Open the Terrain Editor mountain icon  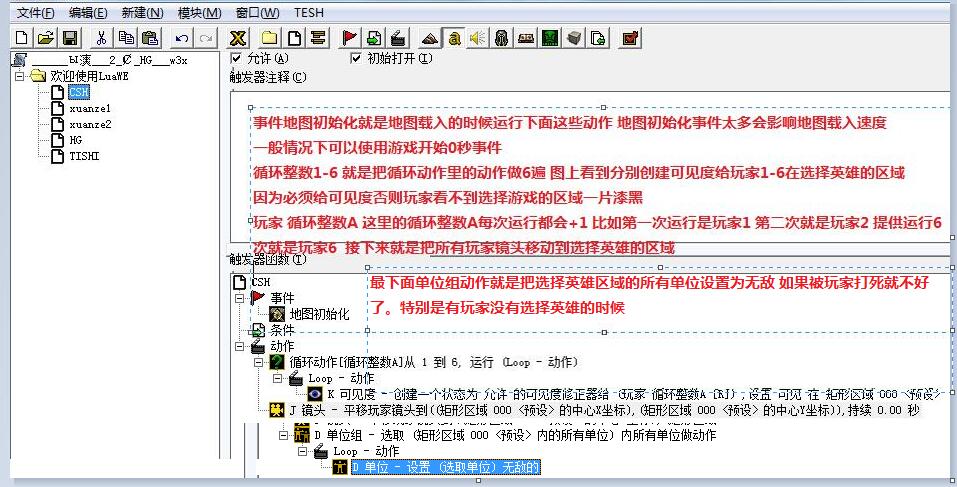click(x=429, y=38)
